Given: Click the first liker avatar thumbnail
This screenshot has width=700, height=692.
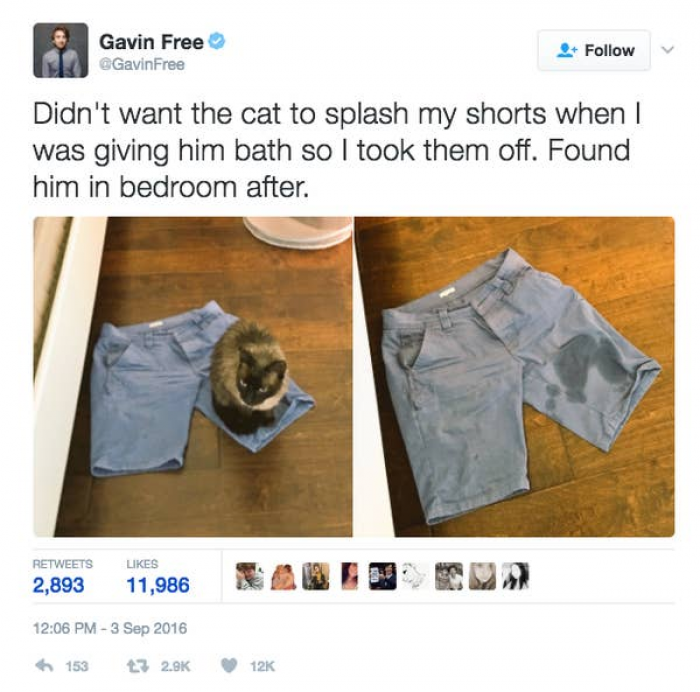Looking at the screenshot, I should coord(250,576).
